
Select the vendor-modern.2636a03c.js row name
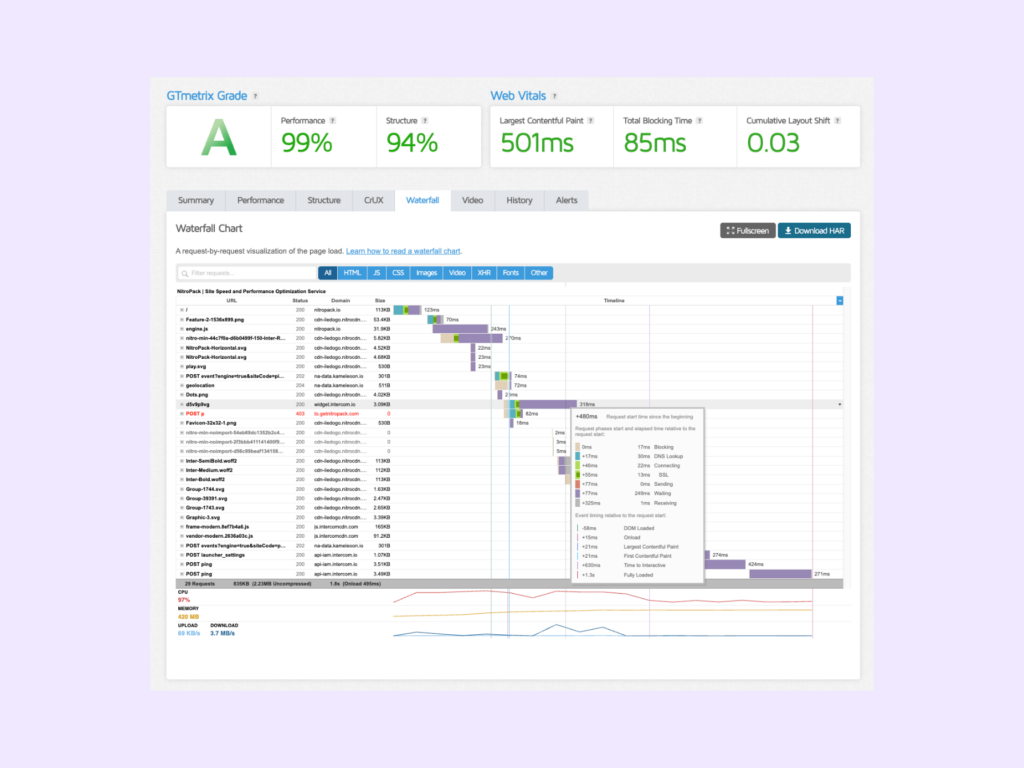pos(219,536)
